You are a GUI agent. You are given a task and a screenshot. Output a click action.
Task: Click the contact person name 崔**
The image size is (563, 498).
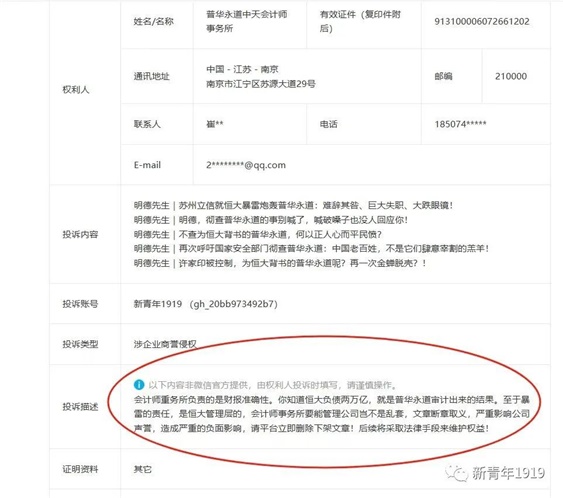click(215, 124)
